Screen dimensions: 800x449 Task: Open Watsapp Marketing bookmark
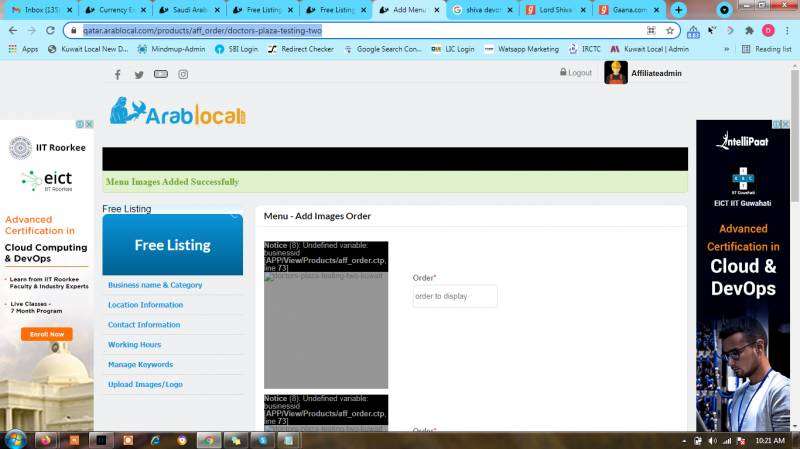pos(521,49)
